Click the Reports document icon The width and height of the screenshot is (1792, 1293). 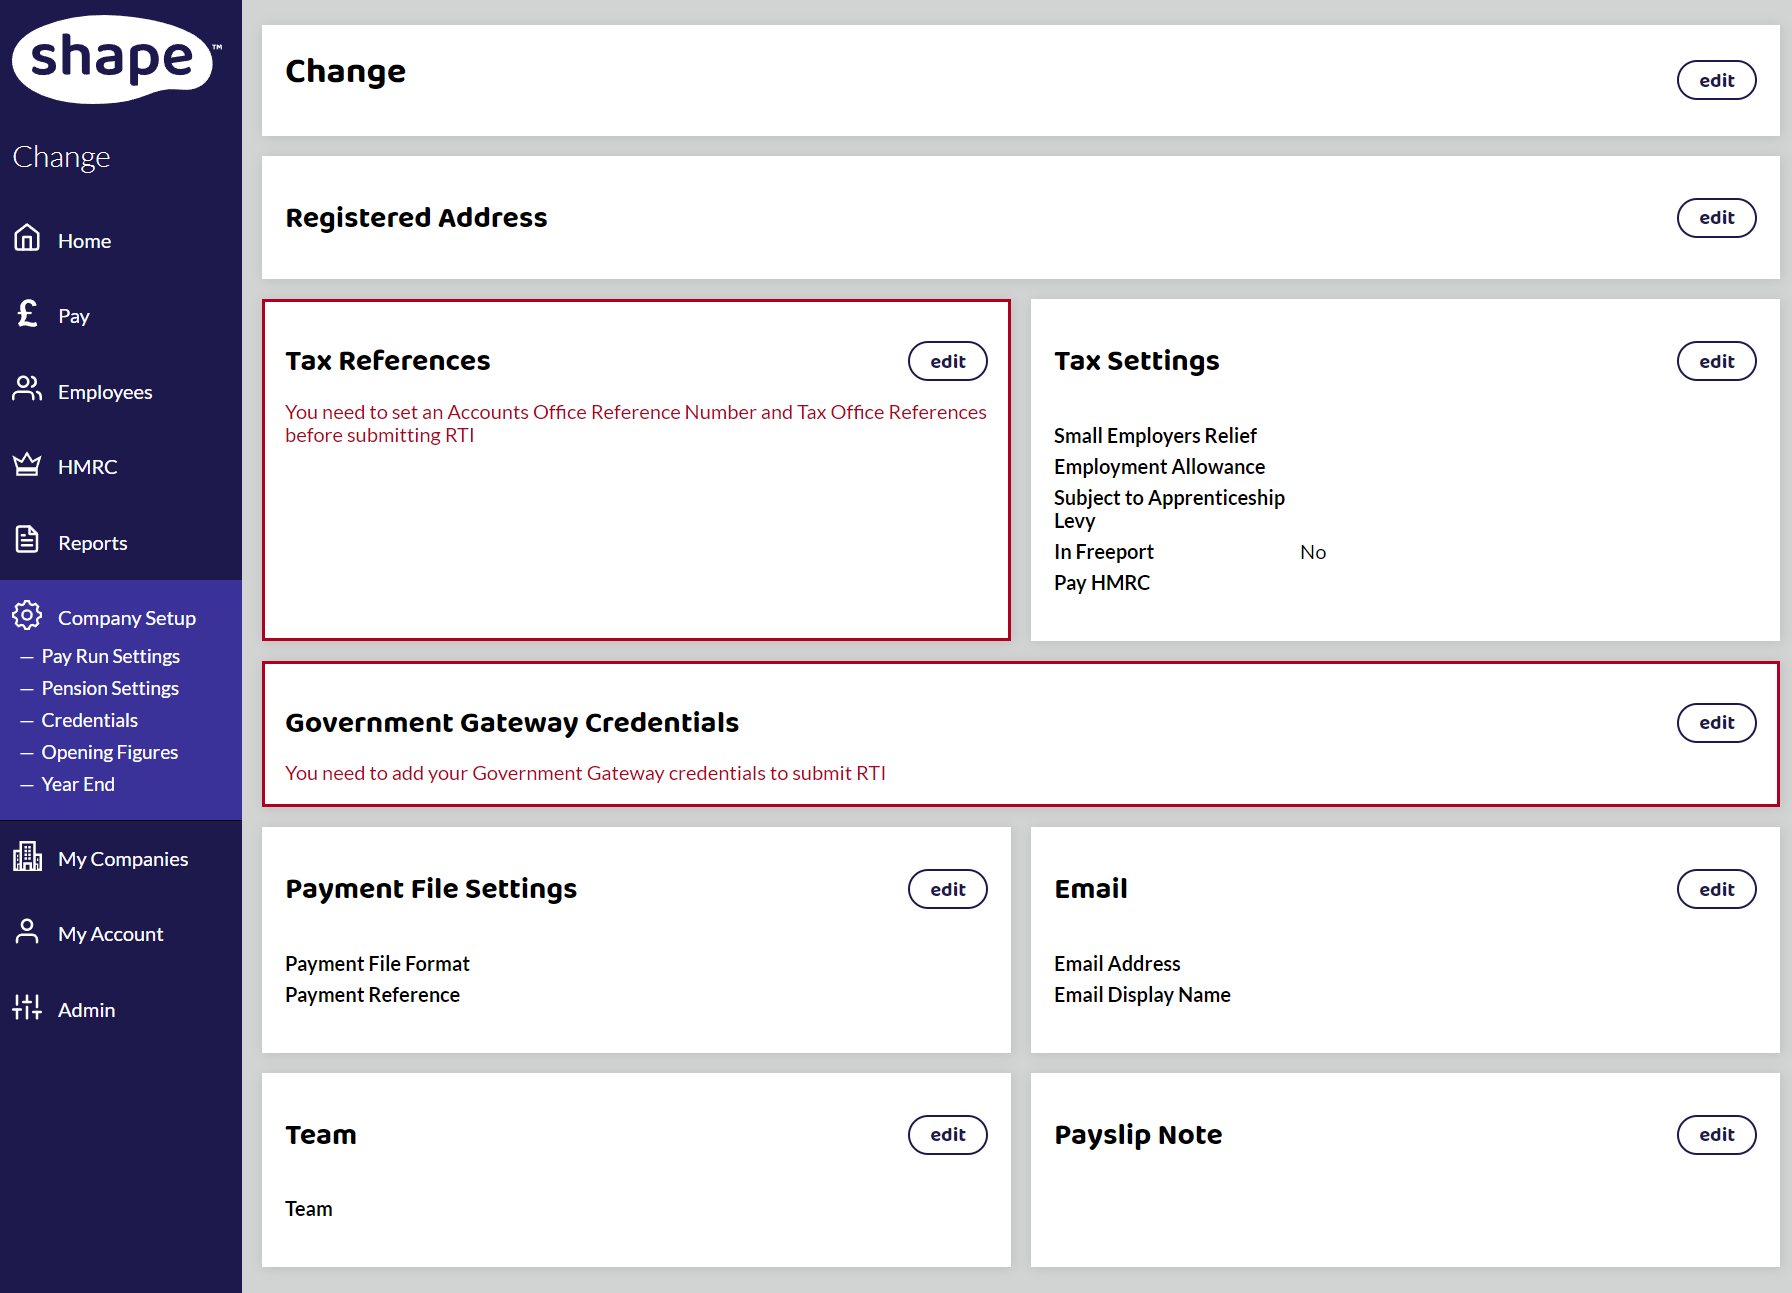27,540
